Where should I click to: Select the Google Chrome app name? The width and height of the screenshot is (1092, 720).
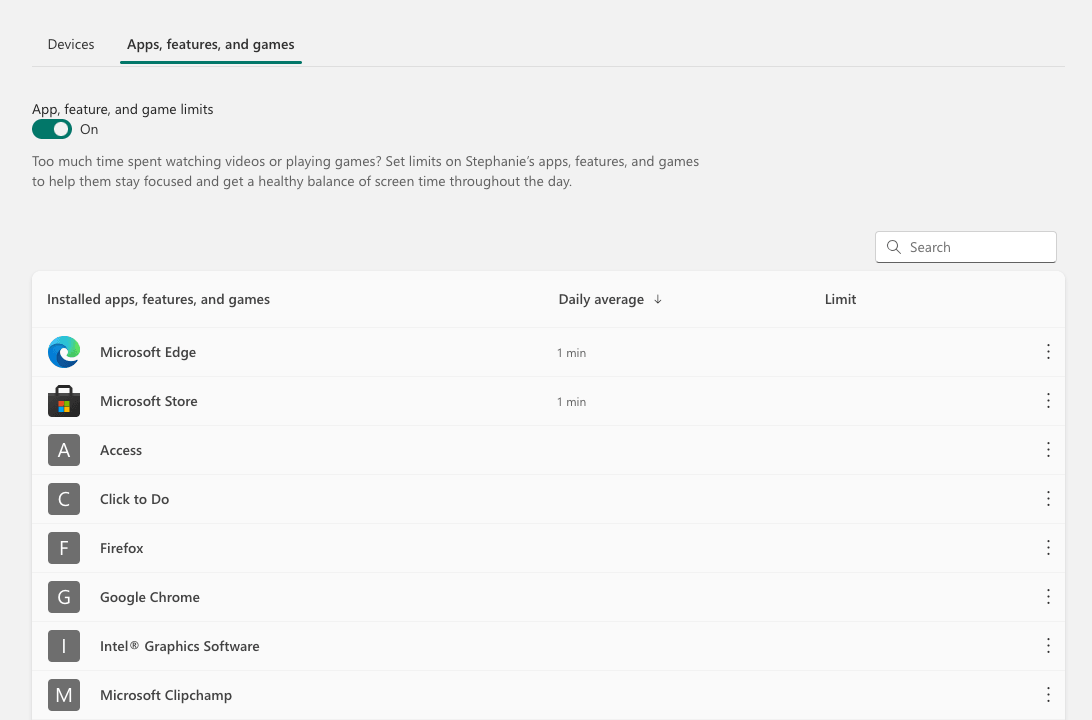(150, 597)
